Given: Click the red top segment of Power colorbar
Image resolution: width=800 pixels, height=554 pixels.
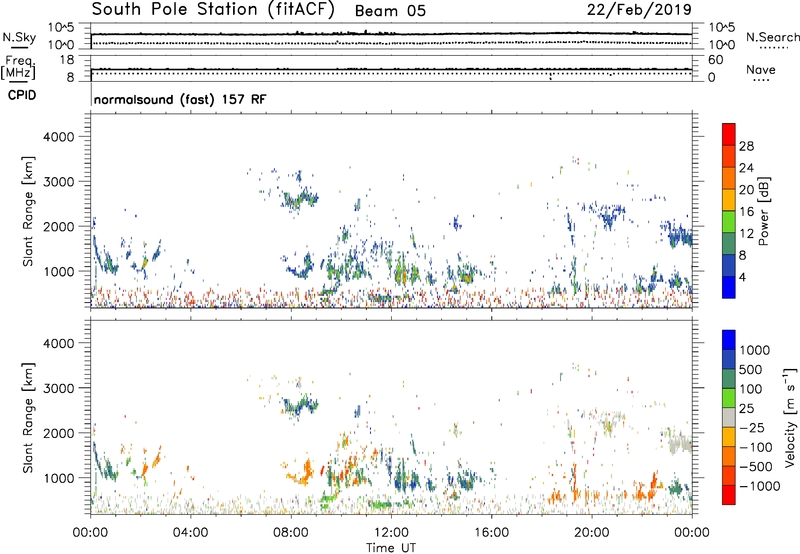Looking at the screenshot, I should [729, 134].
